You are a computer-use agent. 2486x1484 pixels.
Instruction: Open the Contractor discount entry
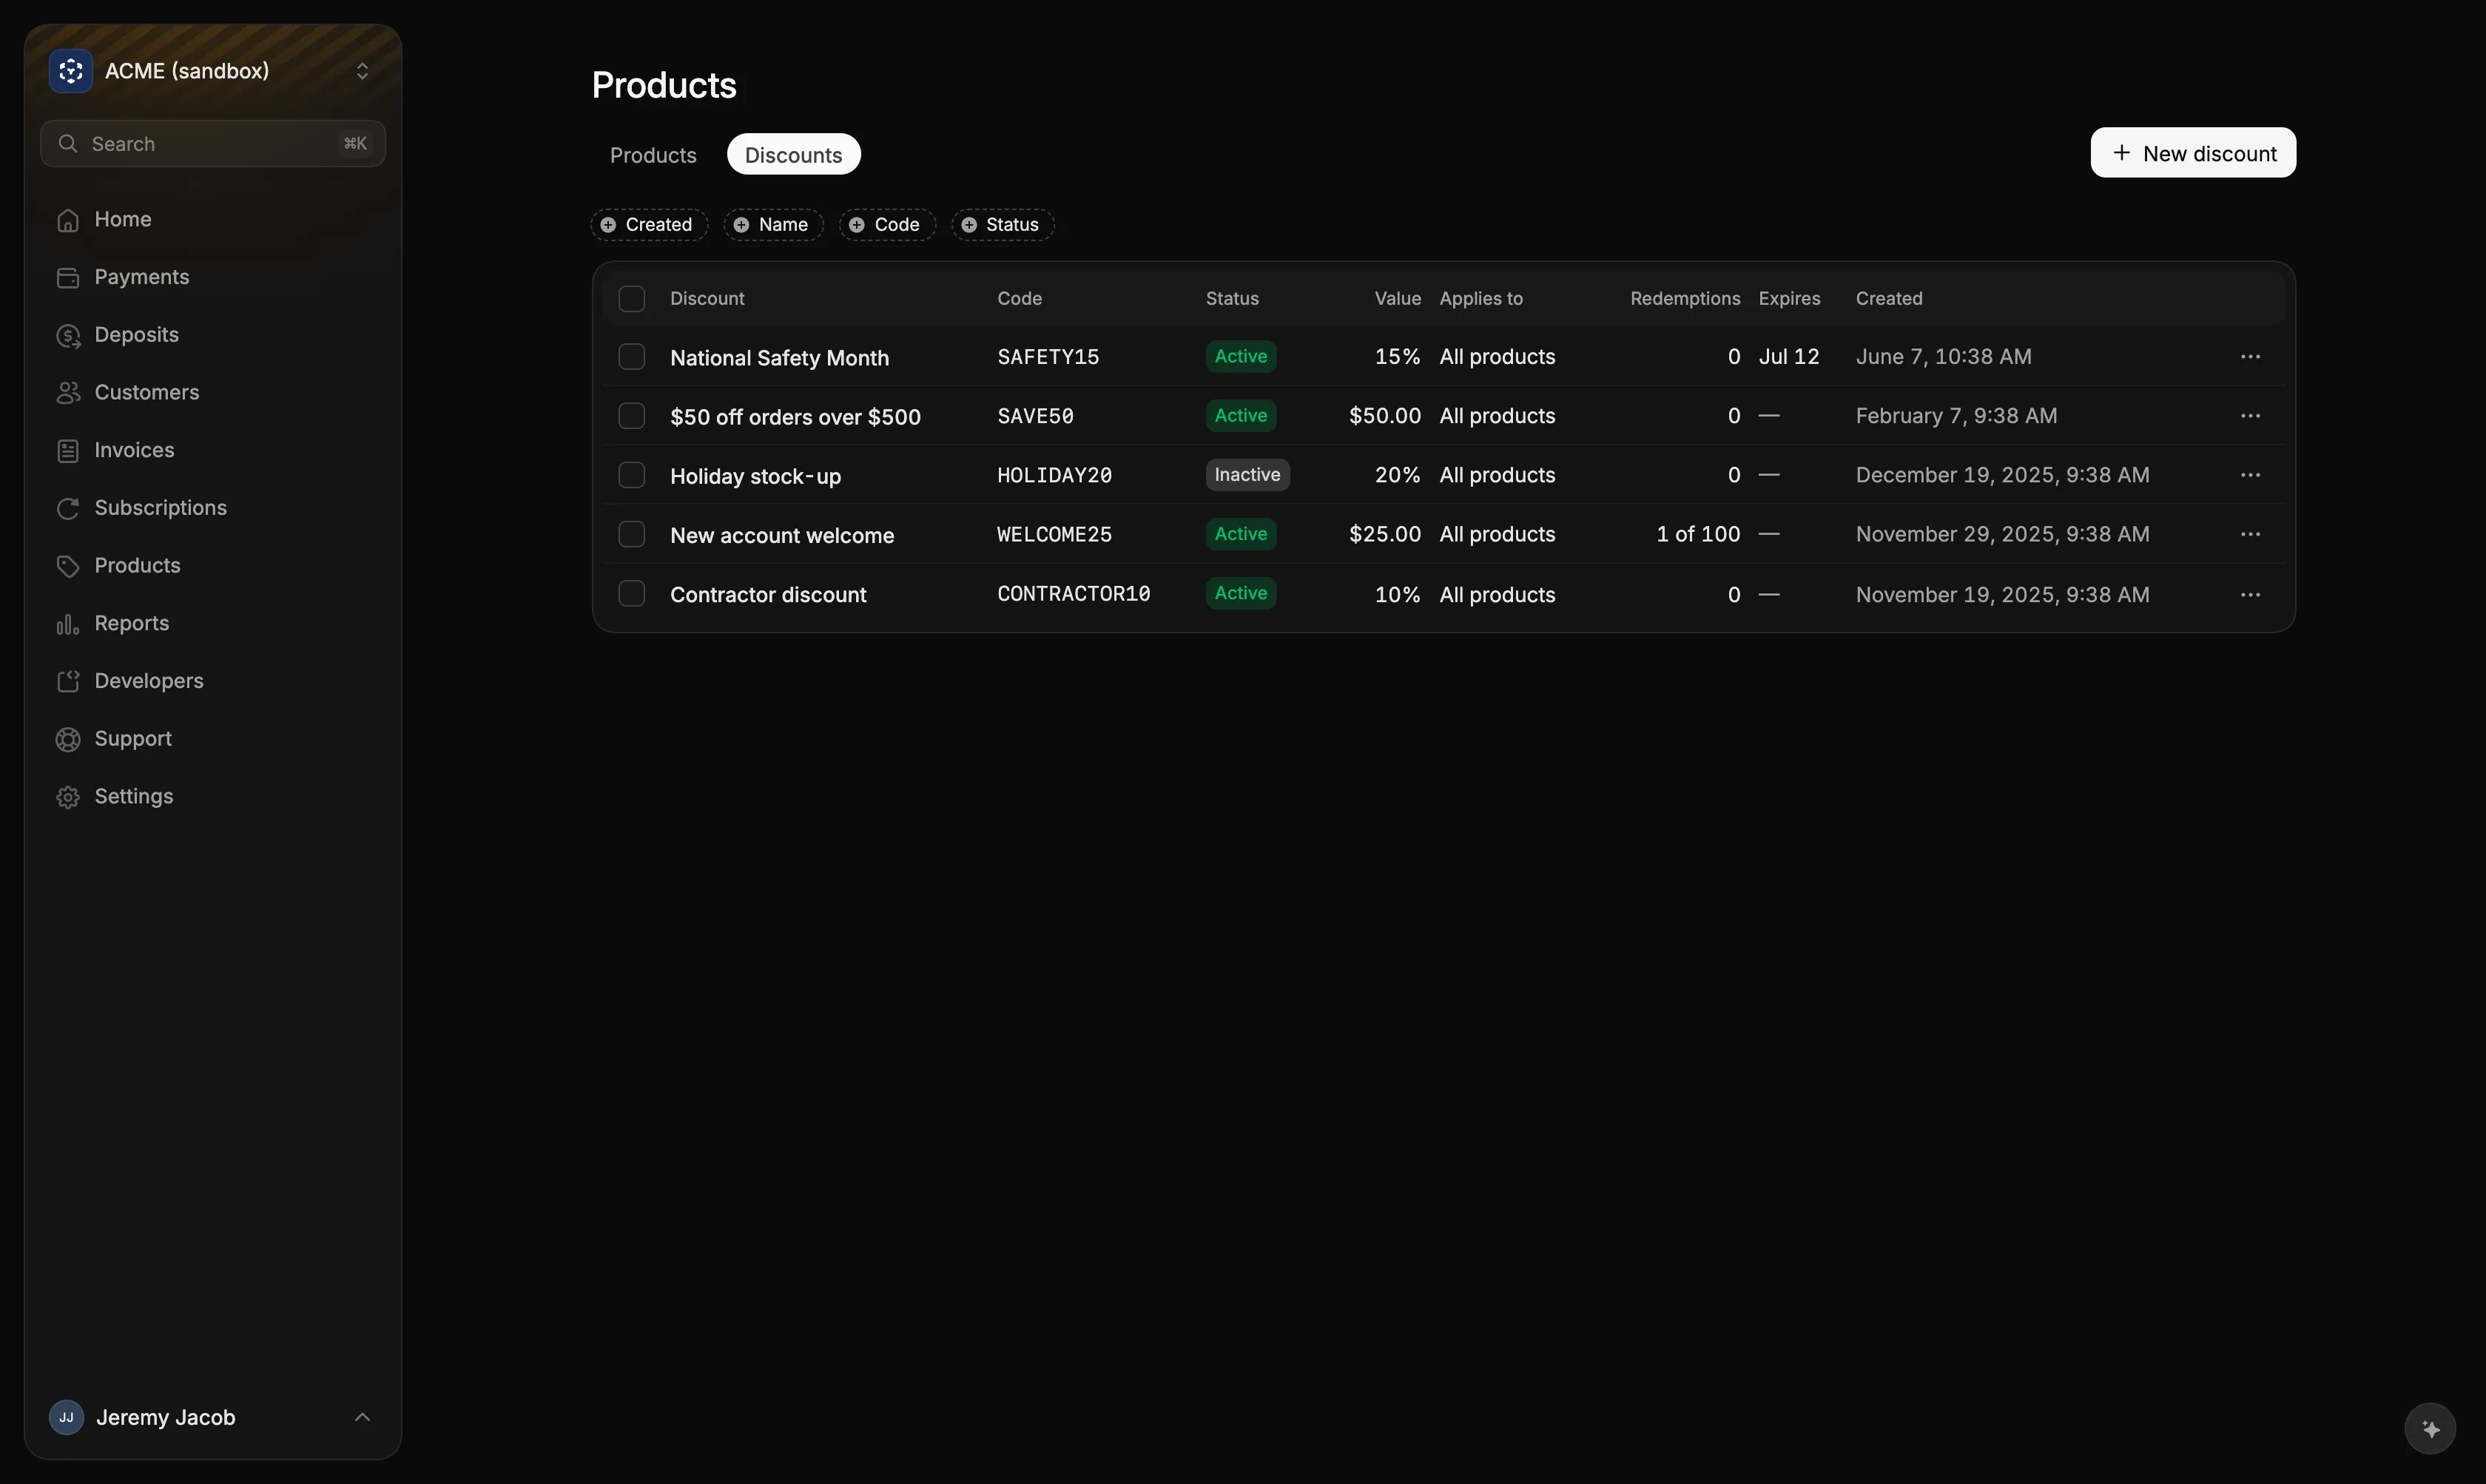(768, 595)
